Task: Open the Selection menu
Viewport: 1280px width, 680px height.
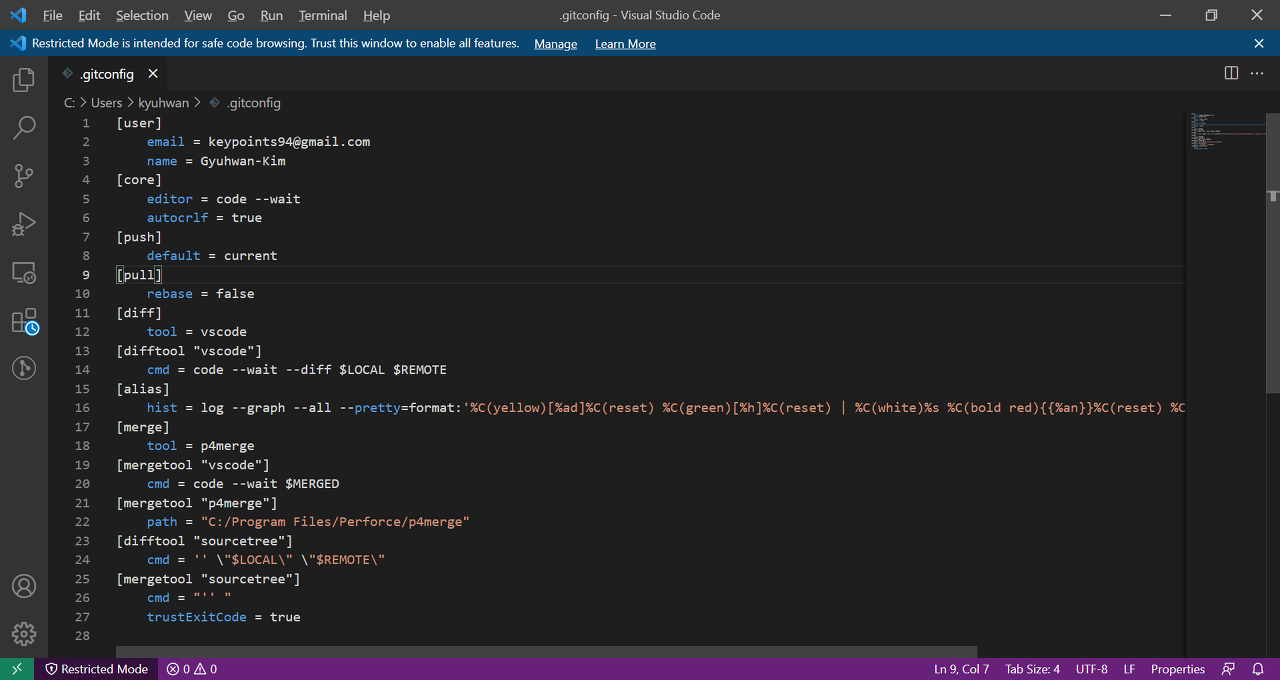Action: 142,15
